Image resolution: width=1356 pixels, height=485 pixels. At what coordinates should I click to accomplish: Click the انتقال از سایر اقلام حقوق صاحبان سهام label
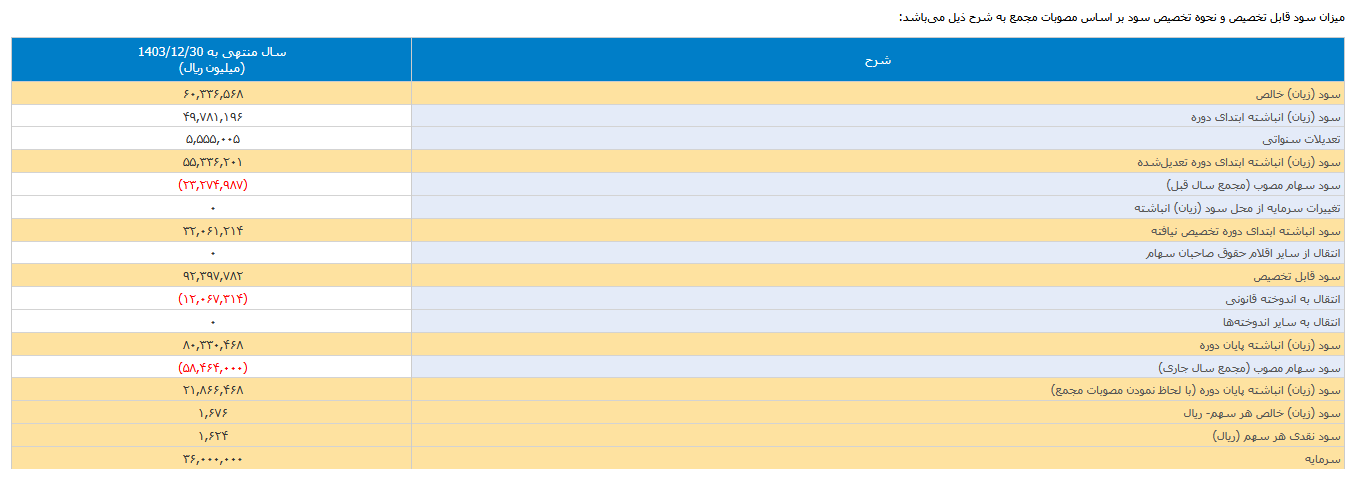[1244, 253]
